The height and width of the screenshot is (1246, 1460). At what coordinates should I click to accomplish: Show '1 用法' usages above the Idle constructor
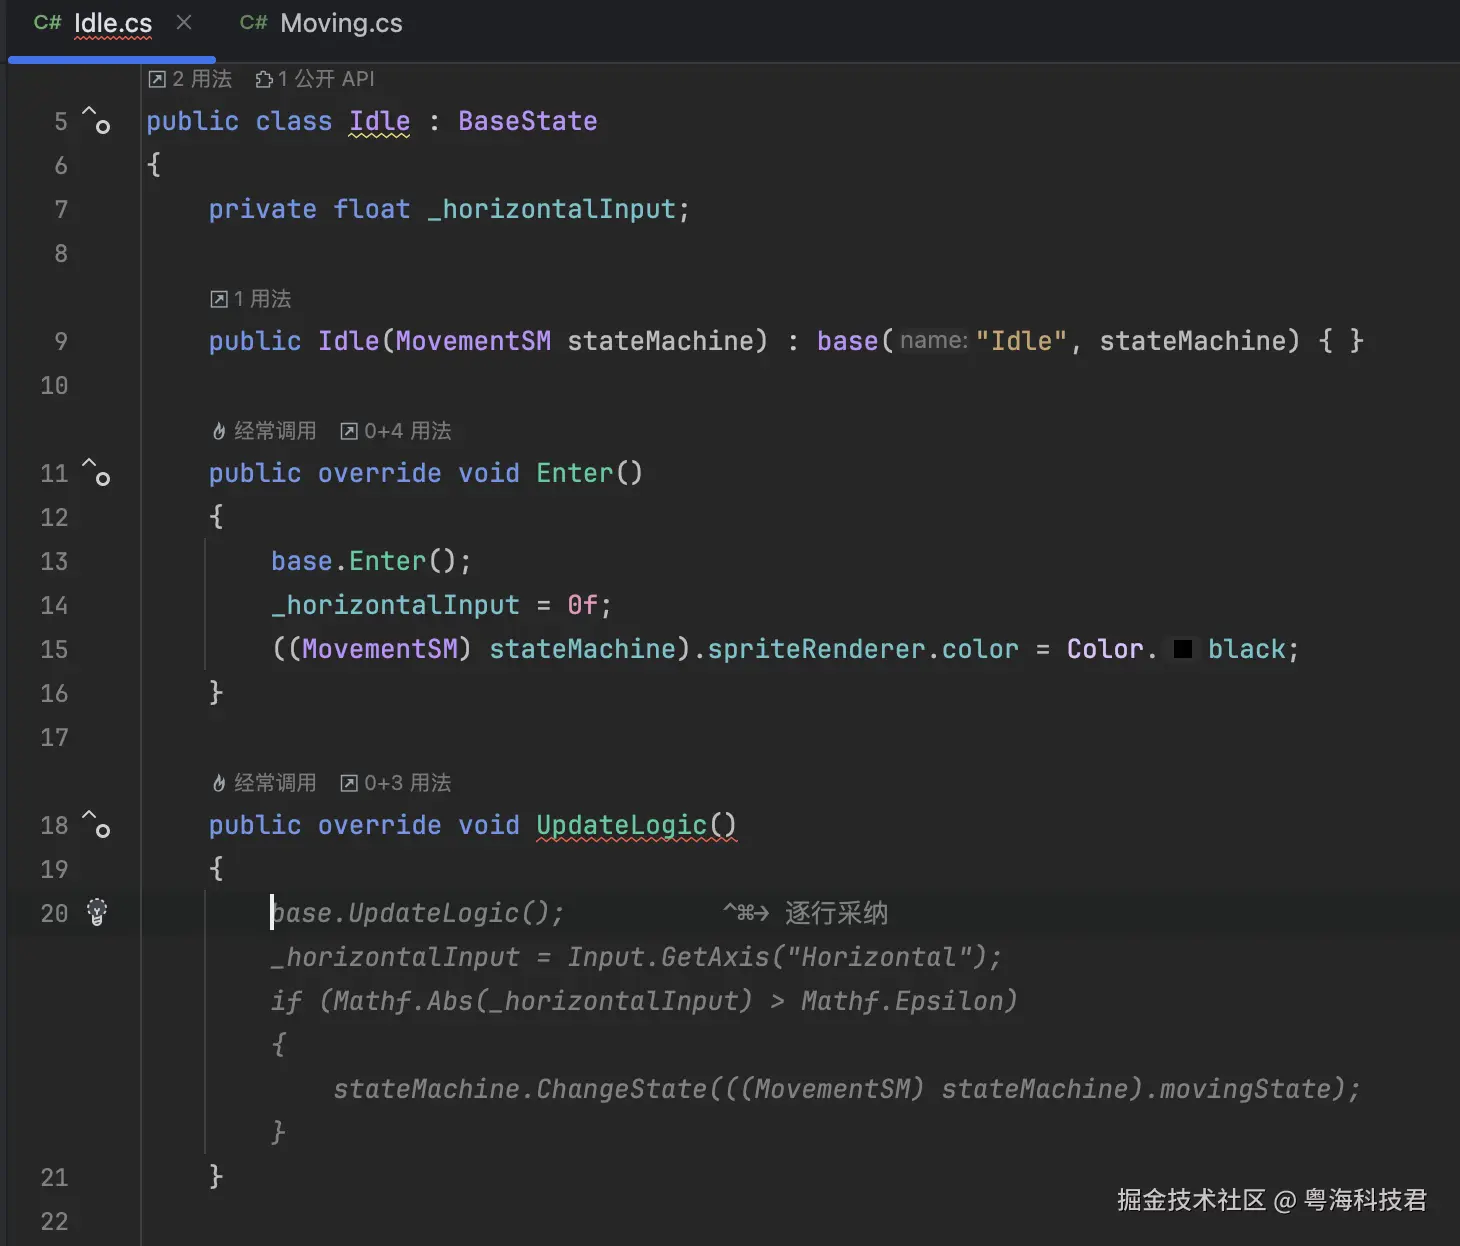click(251, 299)
